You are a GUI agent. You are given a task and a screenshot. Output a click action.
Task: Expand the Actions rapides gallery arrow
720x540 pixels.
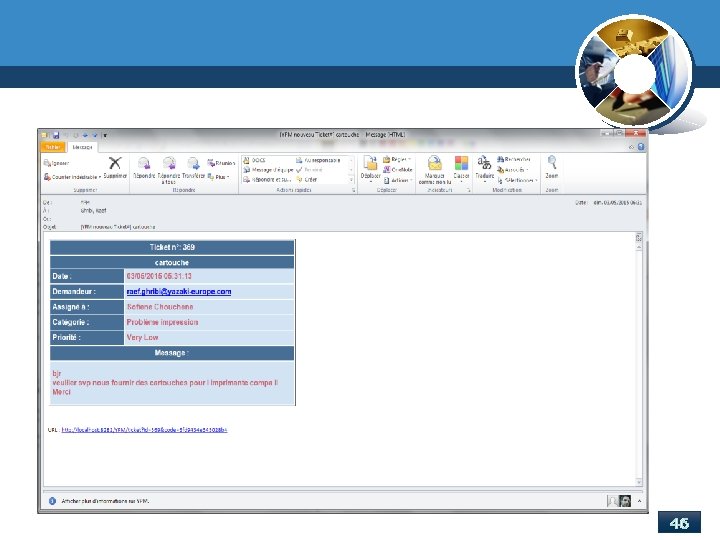pos(352,180)
